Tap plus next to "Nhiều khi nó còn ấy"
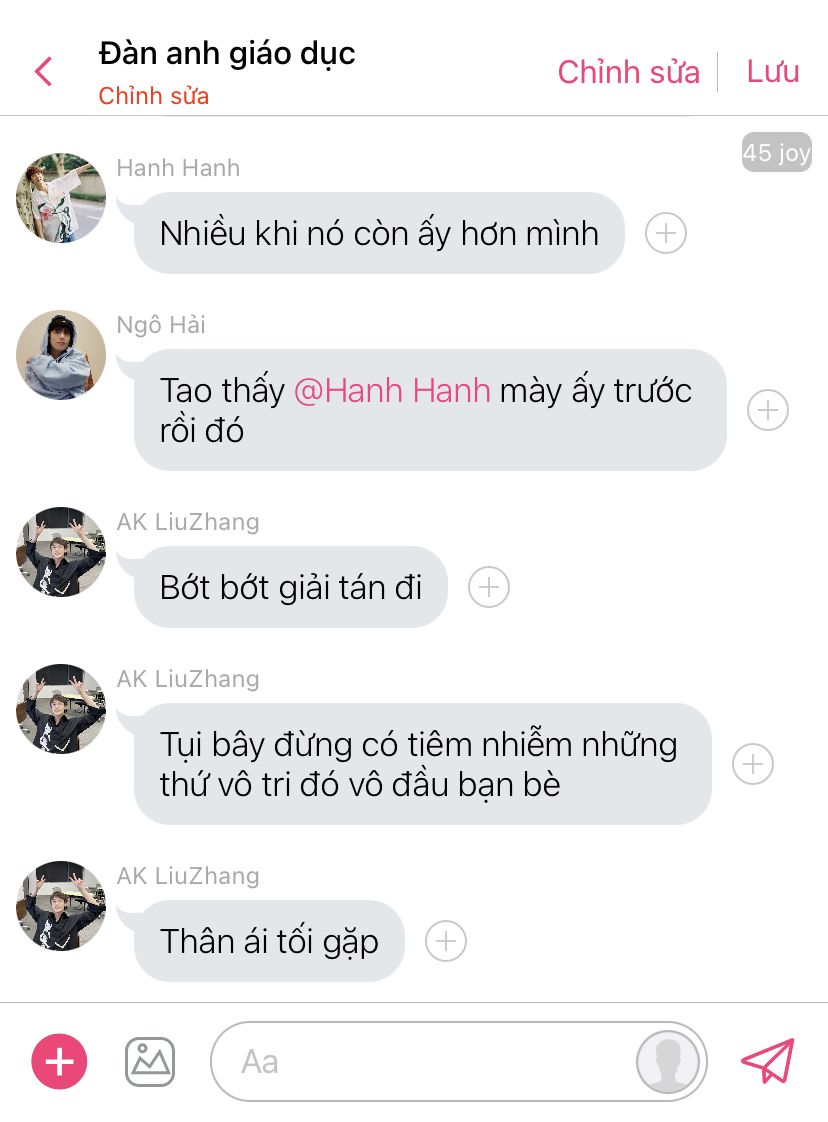Viewport: 828px width, 1122px height. click(666, 233)
